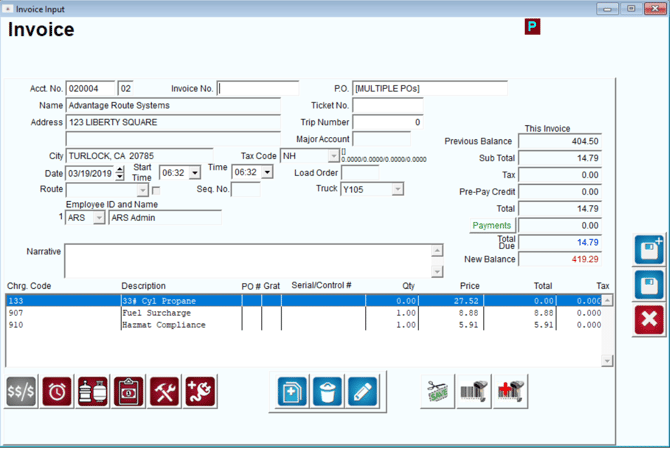Viewport: 670px width, 449px height.
Task: Click the 8.88 price of Fuel Surcharge
Action: tap(468, 313)
